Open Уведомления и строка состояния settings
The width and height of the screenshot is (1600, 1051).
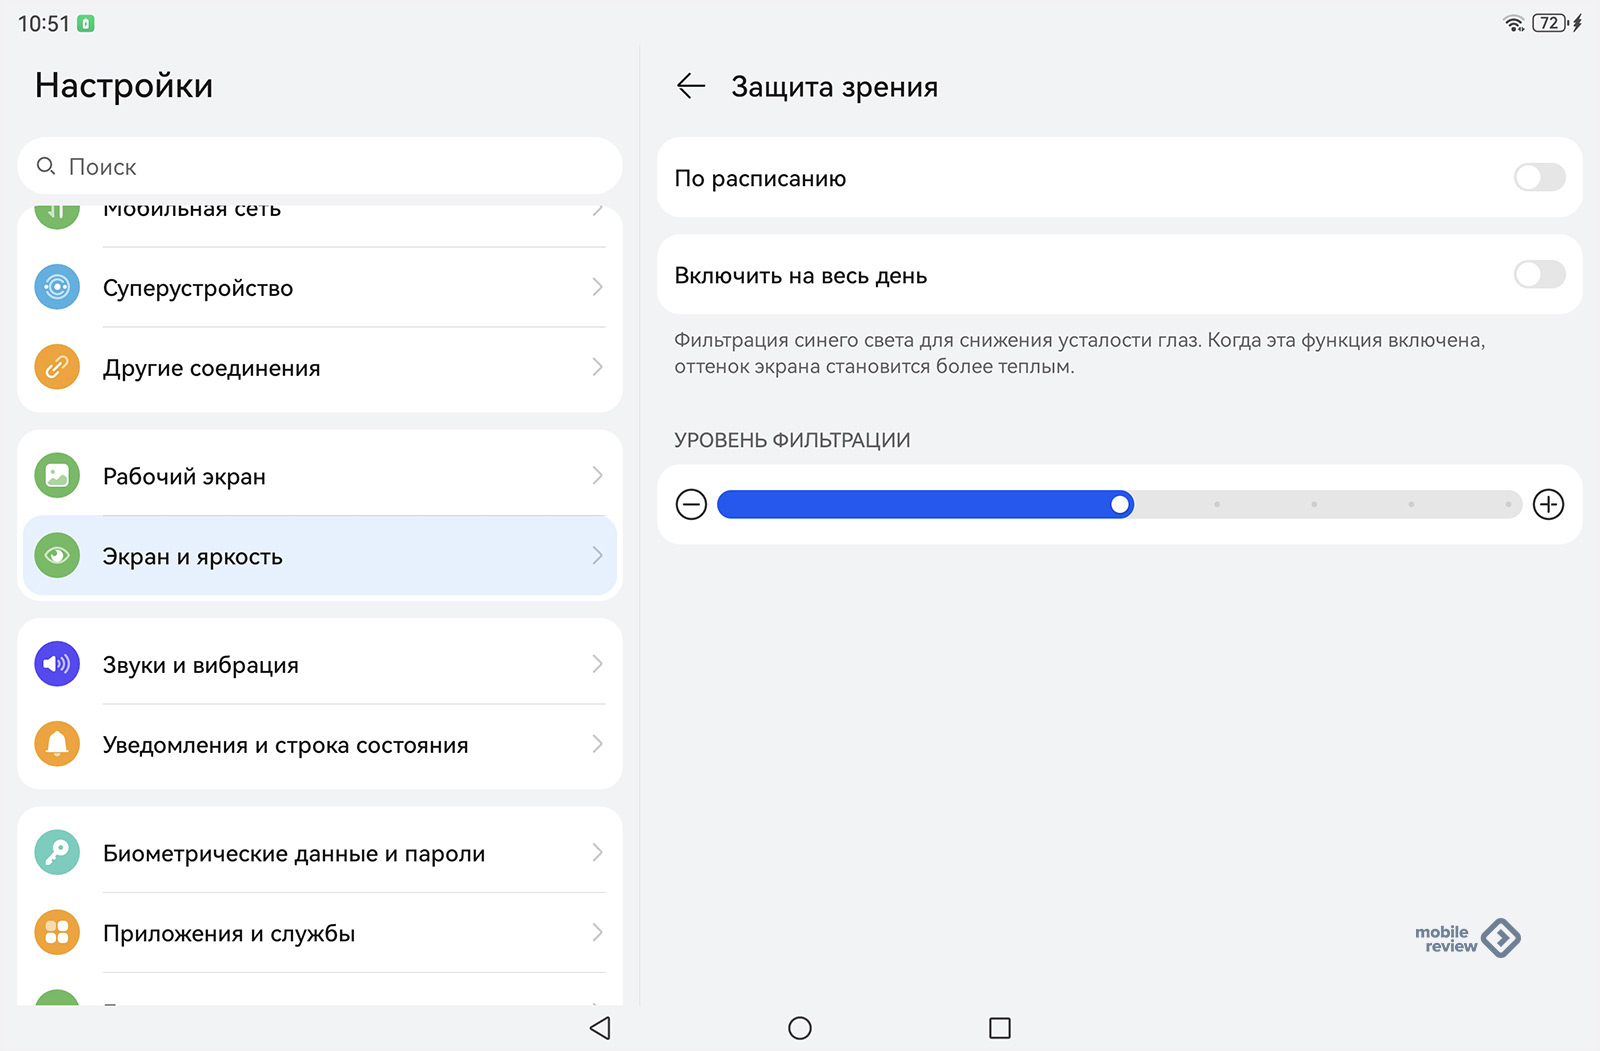[285, 745]
